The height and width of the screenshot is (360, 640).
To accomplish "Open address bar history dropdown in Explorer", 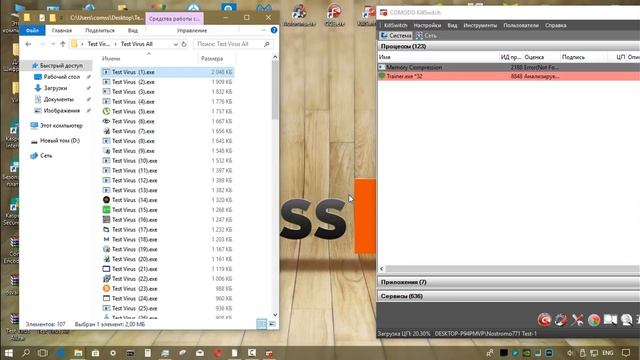I will click(x=176, y=44).
